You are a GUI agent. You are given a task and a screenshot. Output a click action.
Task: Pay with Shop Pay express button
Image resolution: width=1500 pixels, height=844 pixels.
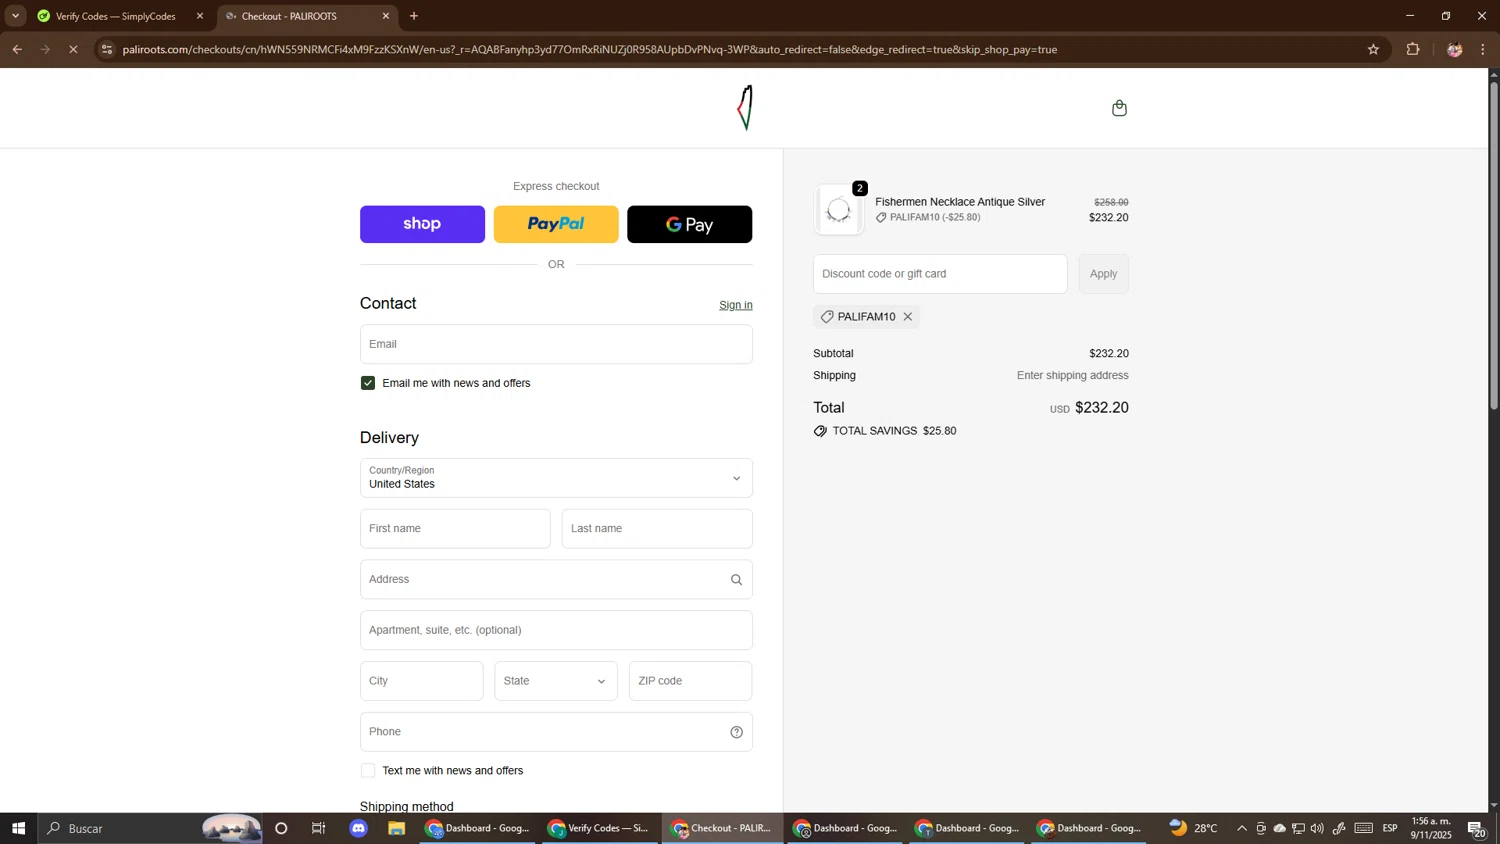[422, 225]
